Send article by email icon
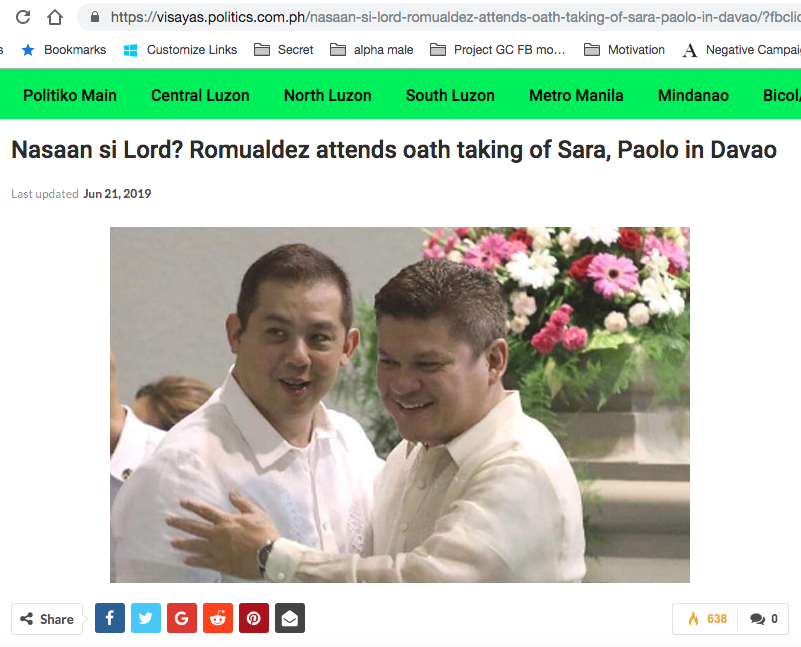Image resolution: width=801 pixels, height=647 pixels. pyautogui.click(x=290, y=618)
